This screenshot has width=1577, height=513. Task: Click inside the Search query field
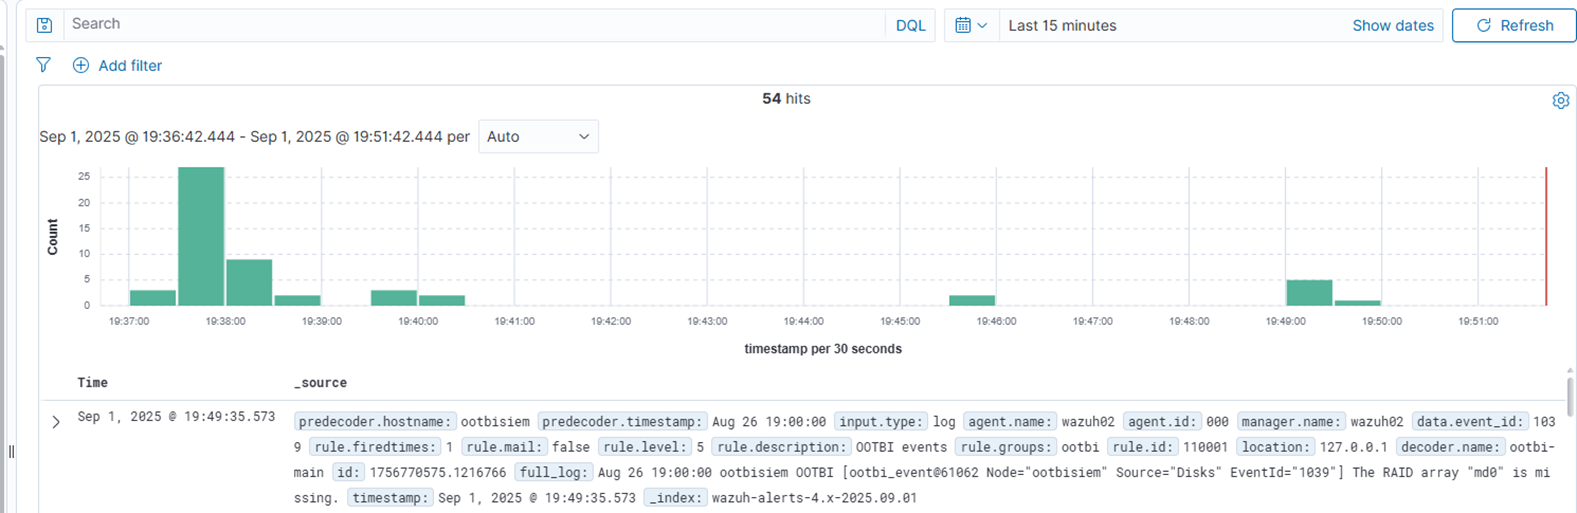coord(470,25)
